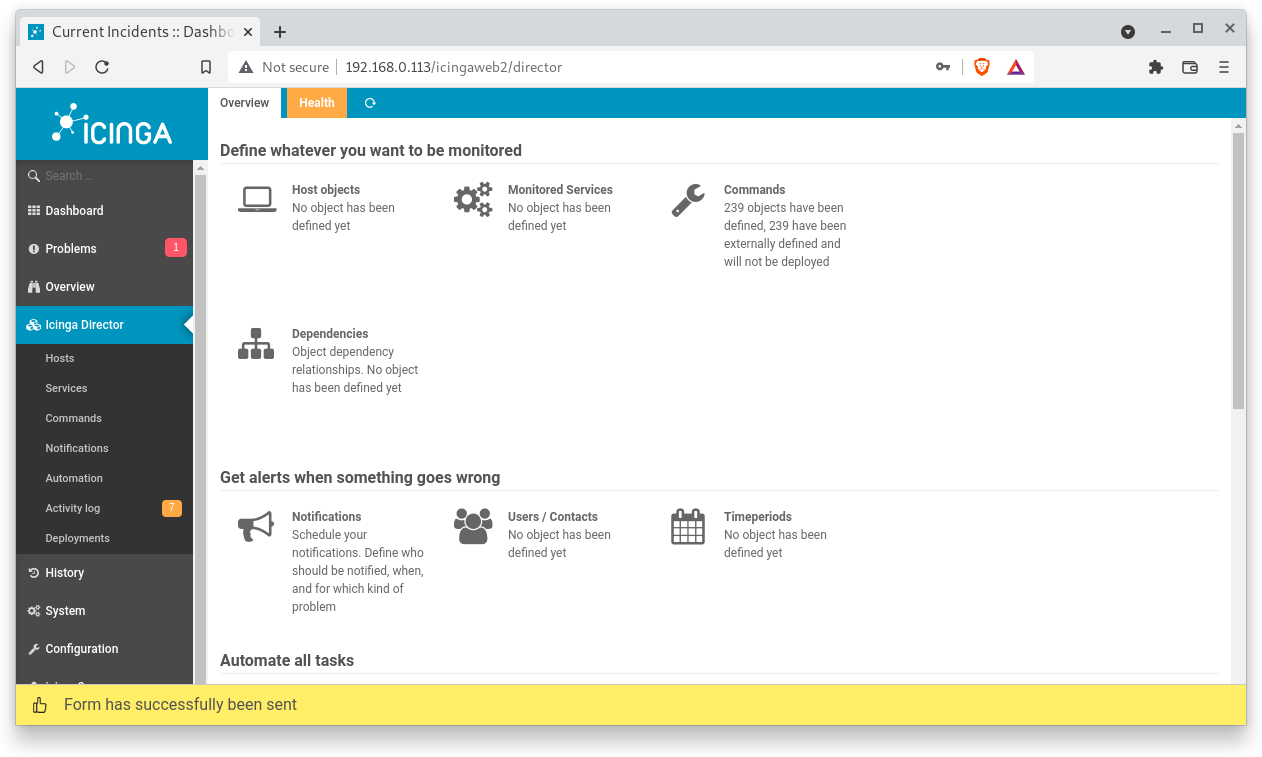
Task: Click the refresh icon next to Health tab
Action: click(369, 102)
